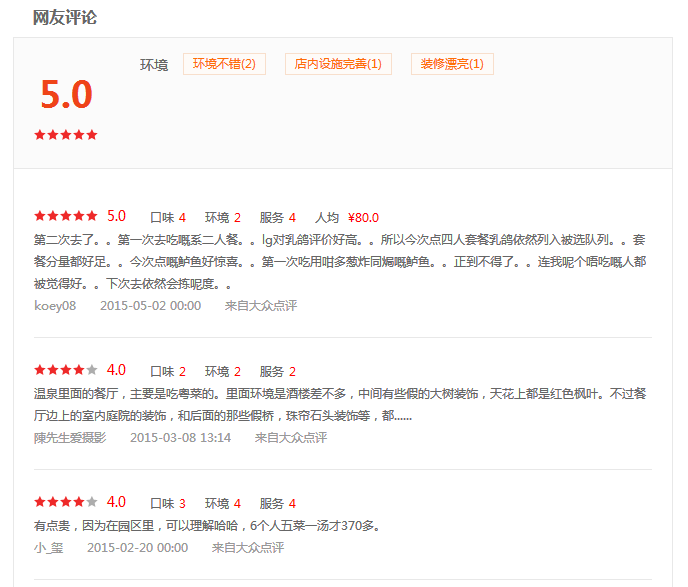Screen dimensions: 688x587
Task: Click 来自大众点评 in koey08's review
Action: pyautogui.click(x=261, y=306)
